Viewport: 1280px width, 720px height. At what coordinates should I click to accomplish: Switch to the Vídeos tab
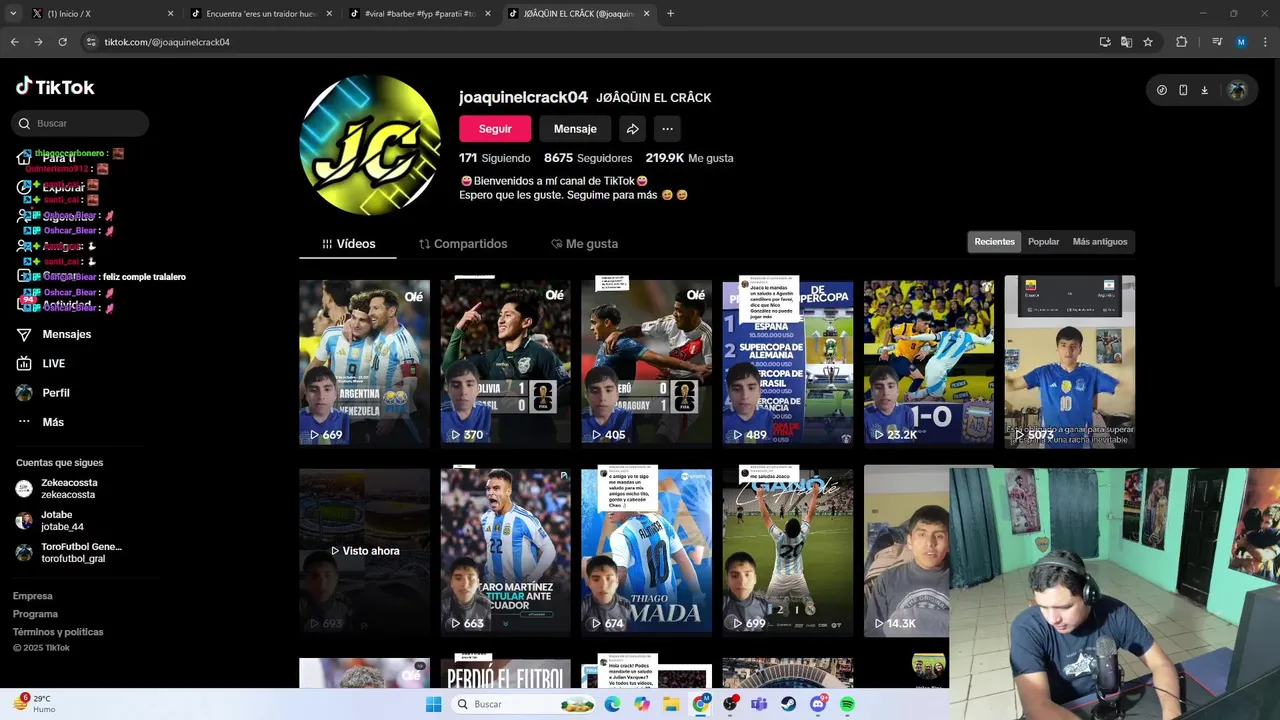coord(348,244)
